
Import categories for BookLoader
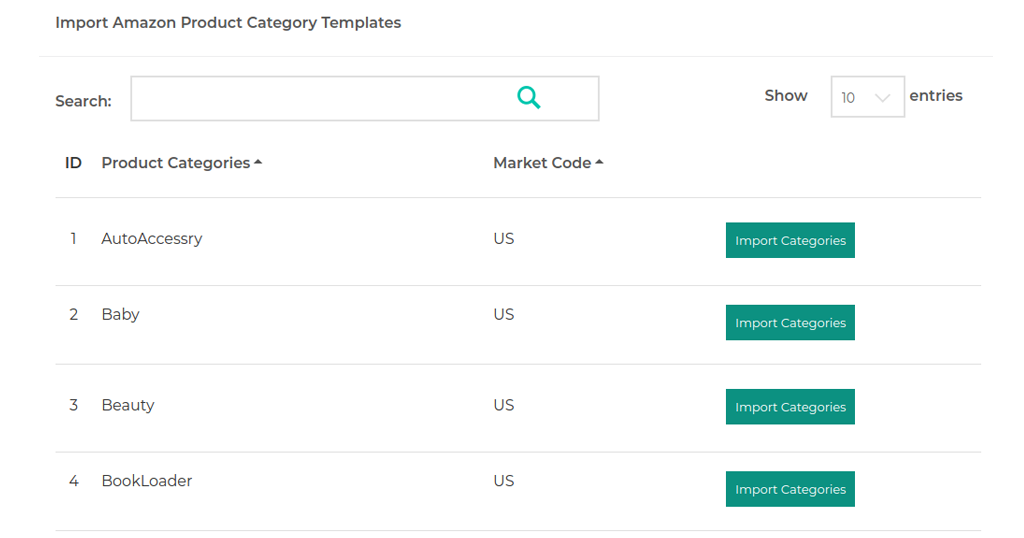790,489
